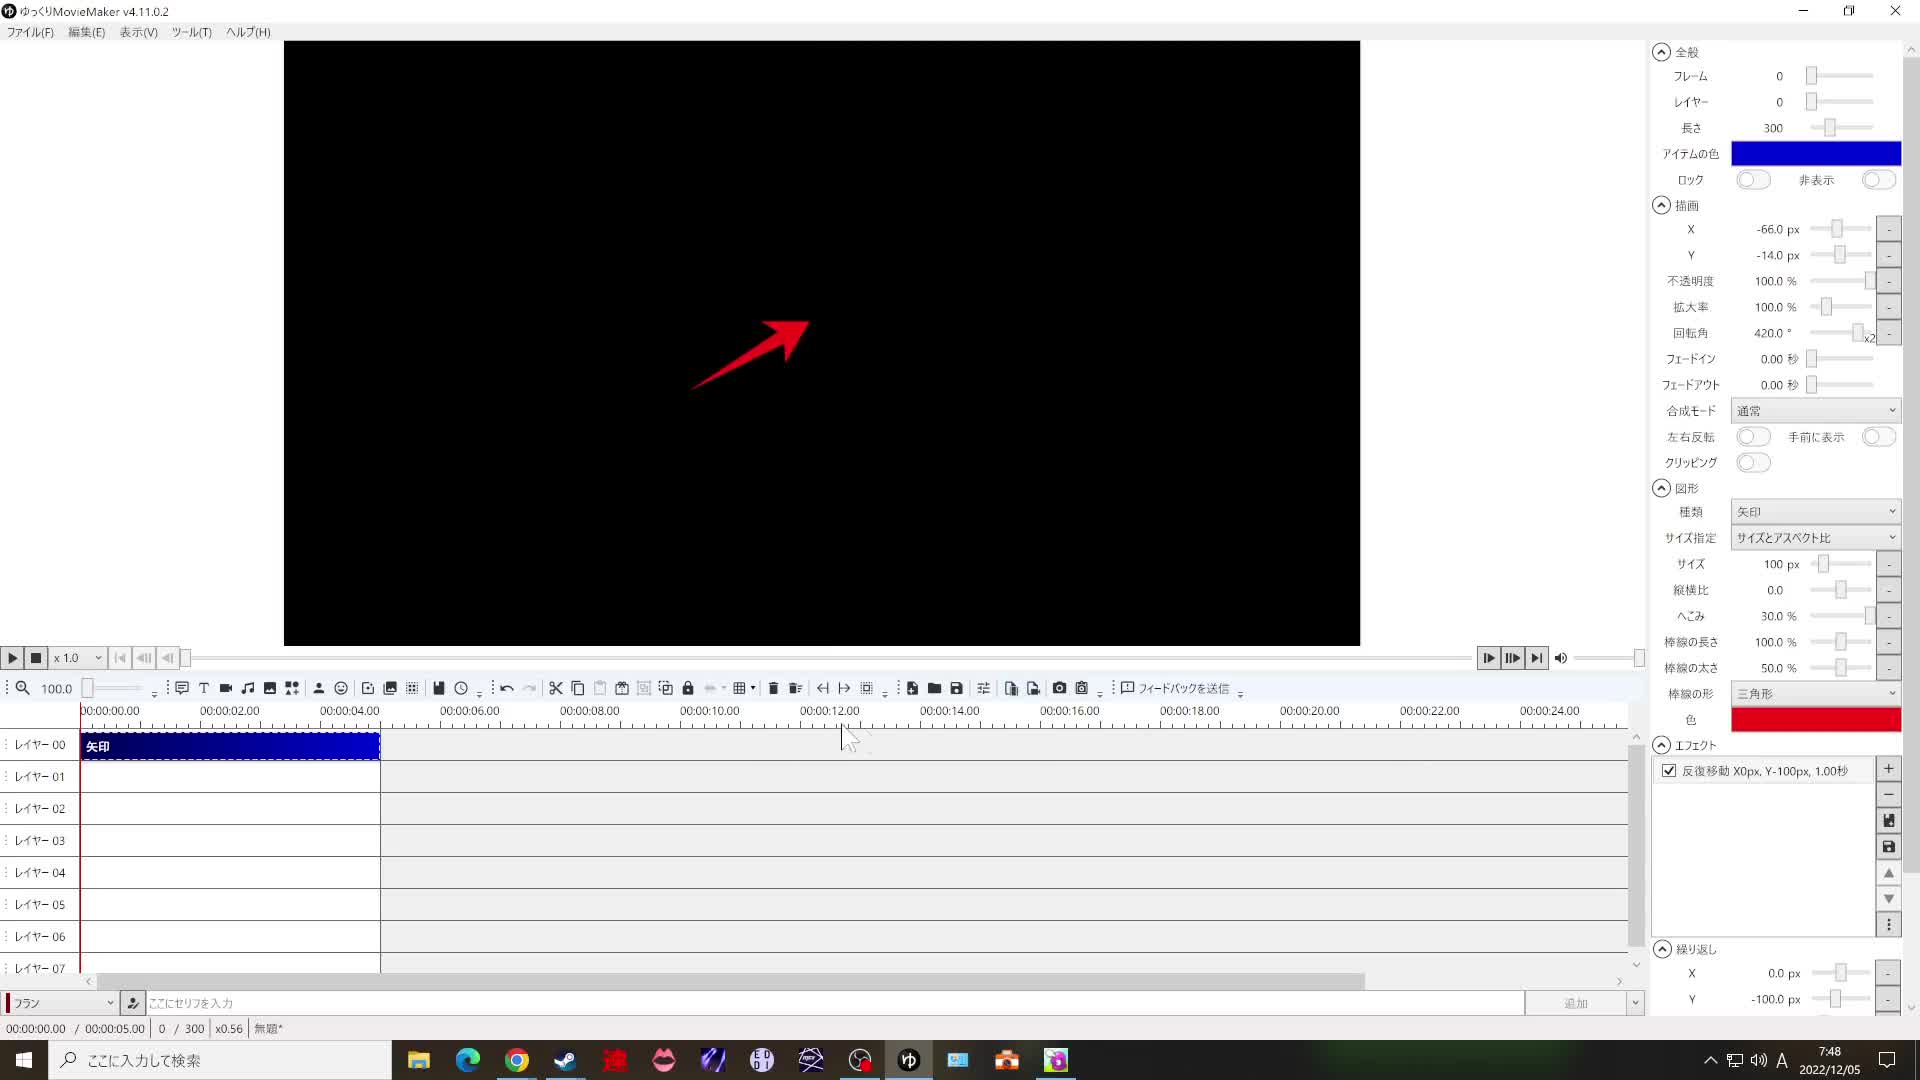Toggle the ロック (lock) switch
Image resolution: width=1920 pixels, height=1080 pixels.
pos(1752,180)
